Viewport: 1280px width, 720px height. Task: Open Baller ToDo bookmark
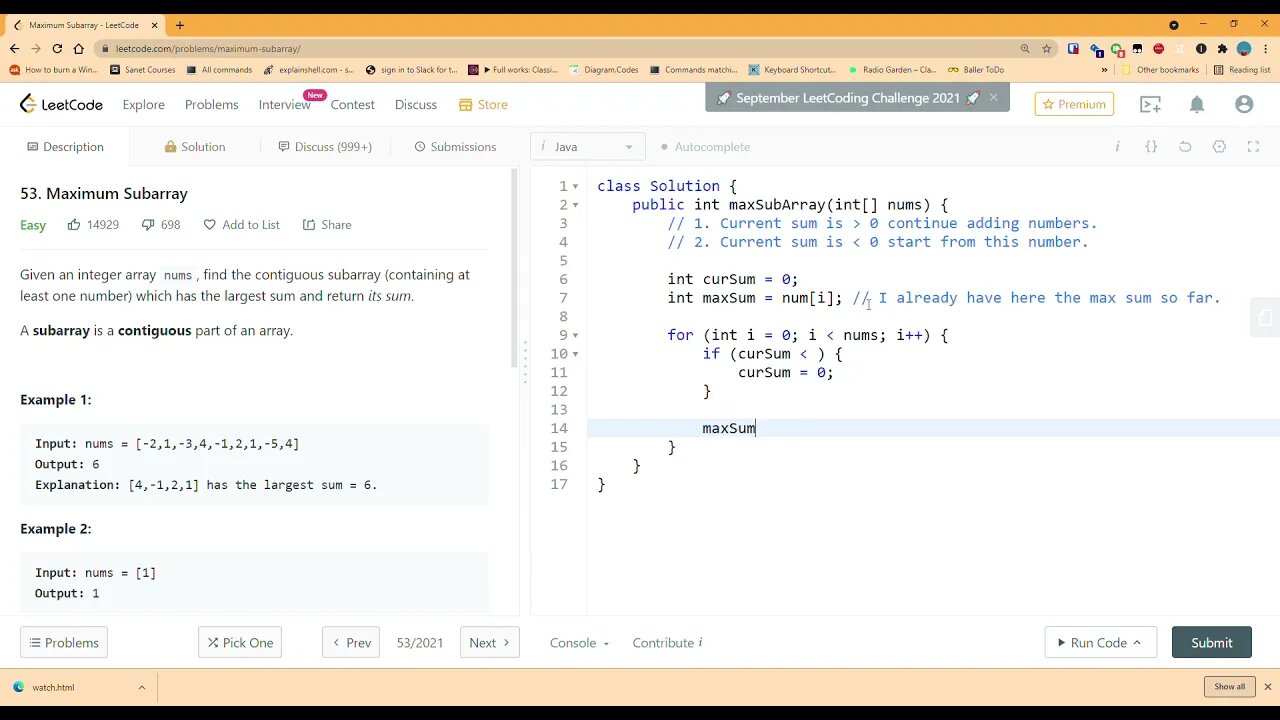coord(976,70)
